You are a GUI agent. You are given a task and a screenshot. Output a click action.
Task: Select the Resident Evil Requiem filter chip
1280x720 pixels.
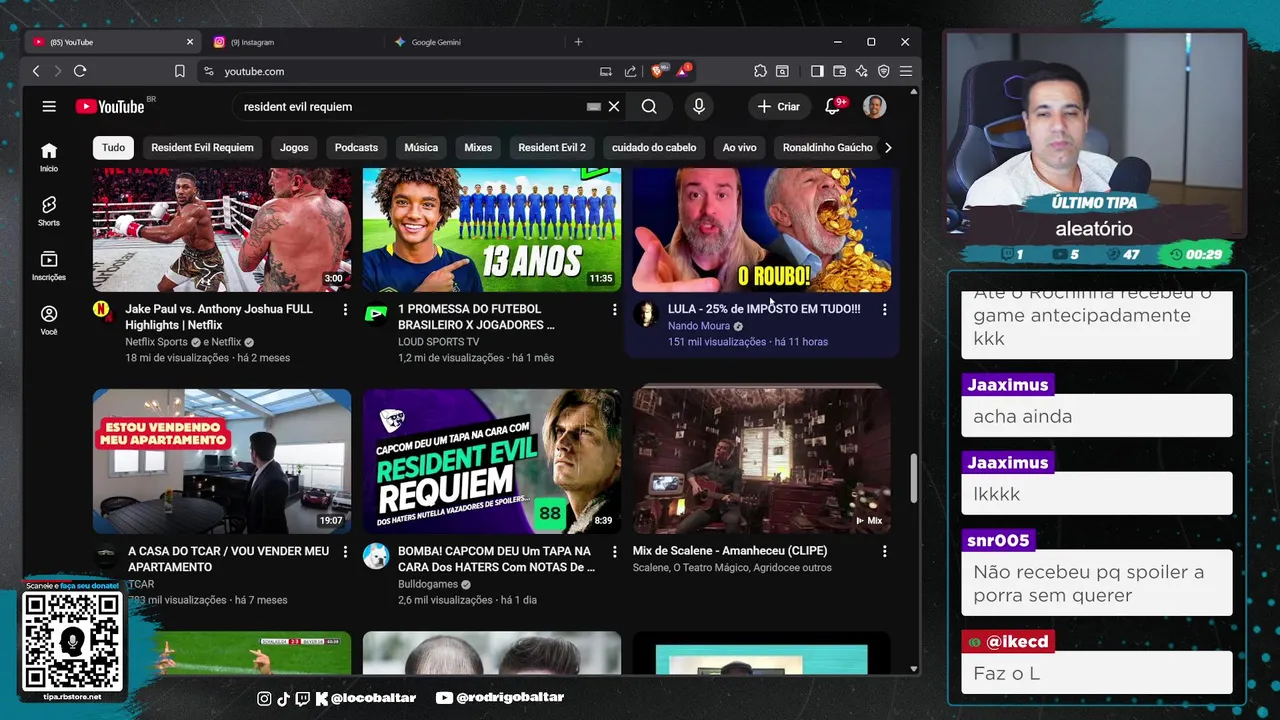click(202, 147)
